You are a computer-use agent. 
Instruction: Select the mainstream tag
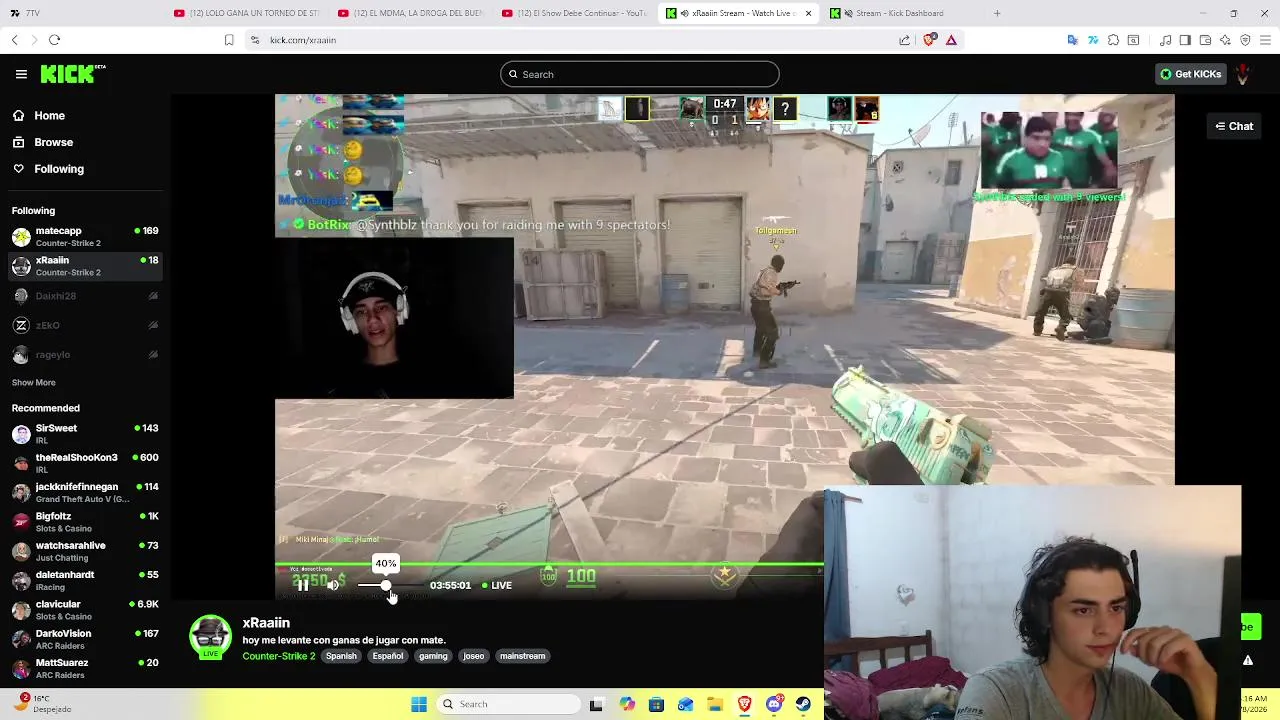pyautogui.click(x=523, y=657)
